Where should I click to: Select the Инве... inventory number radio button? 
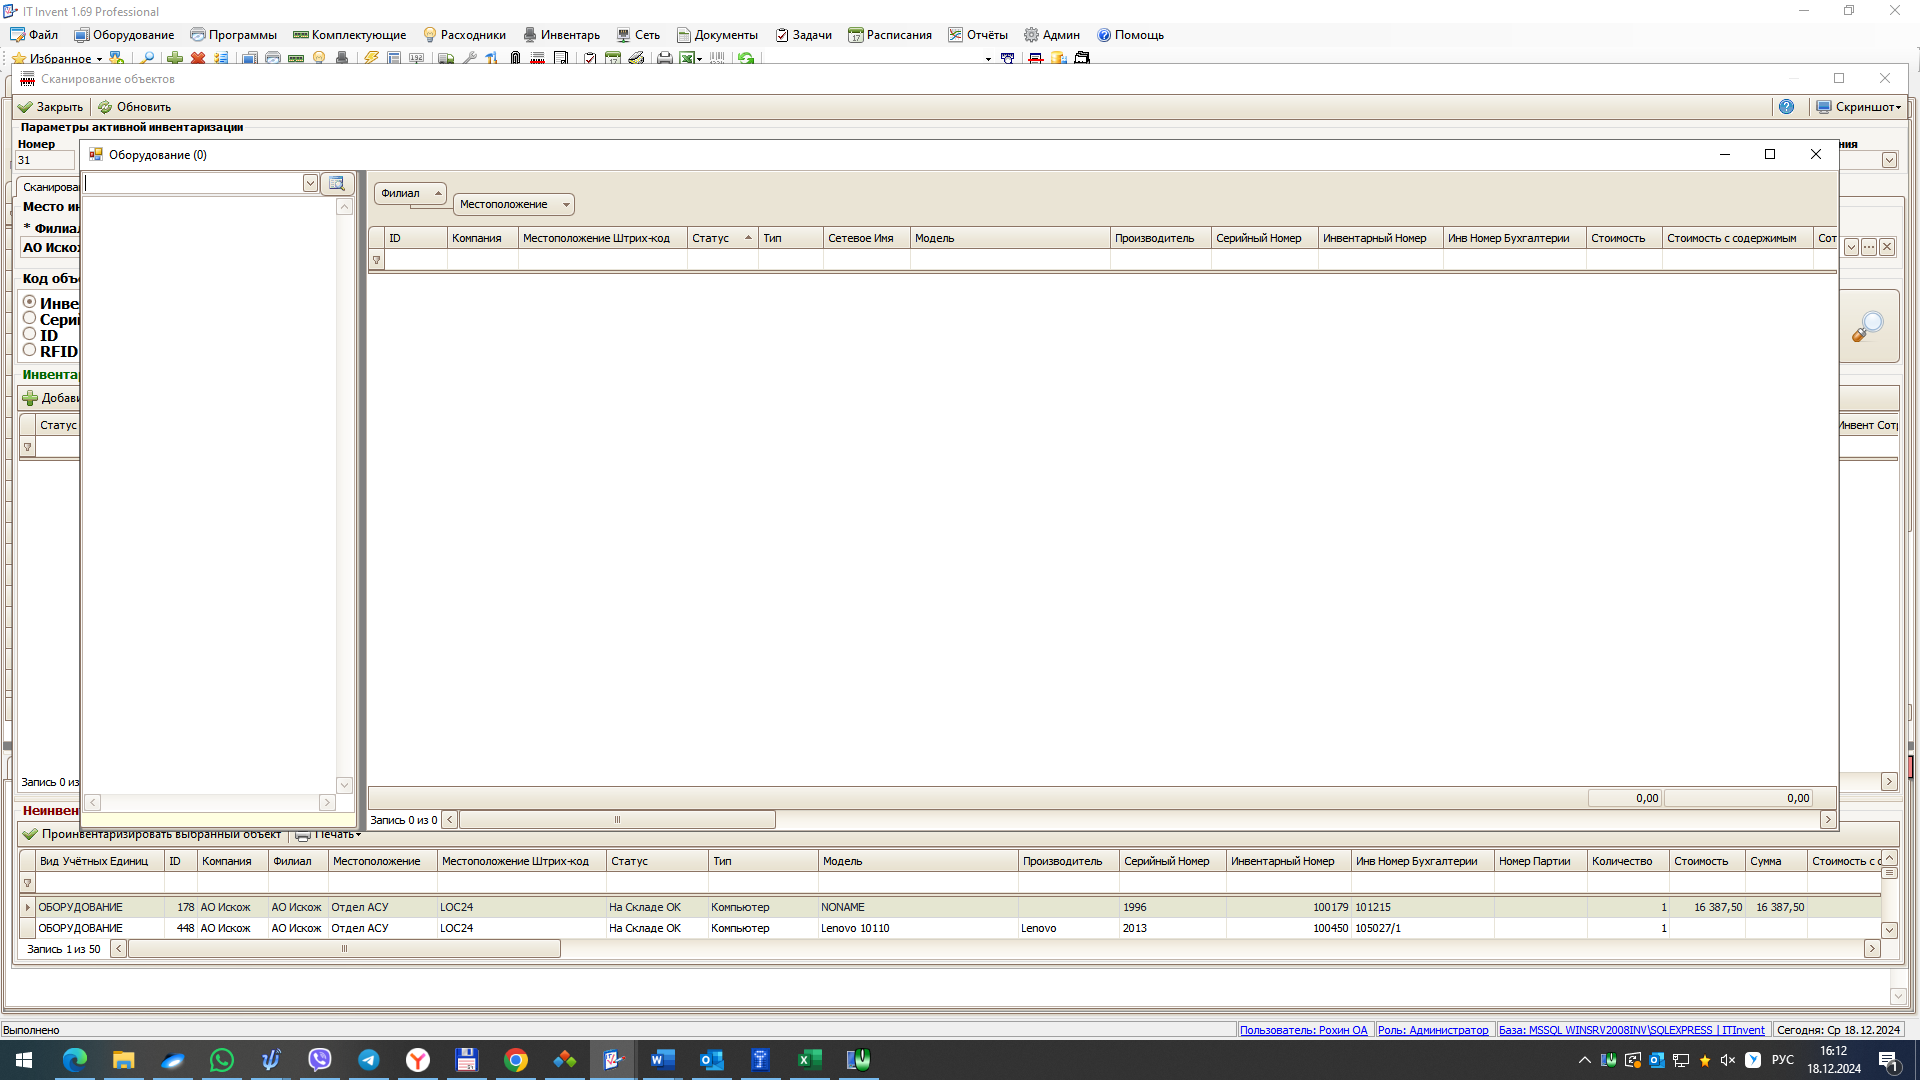point(30,302)
